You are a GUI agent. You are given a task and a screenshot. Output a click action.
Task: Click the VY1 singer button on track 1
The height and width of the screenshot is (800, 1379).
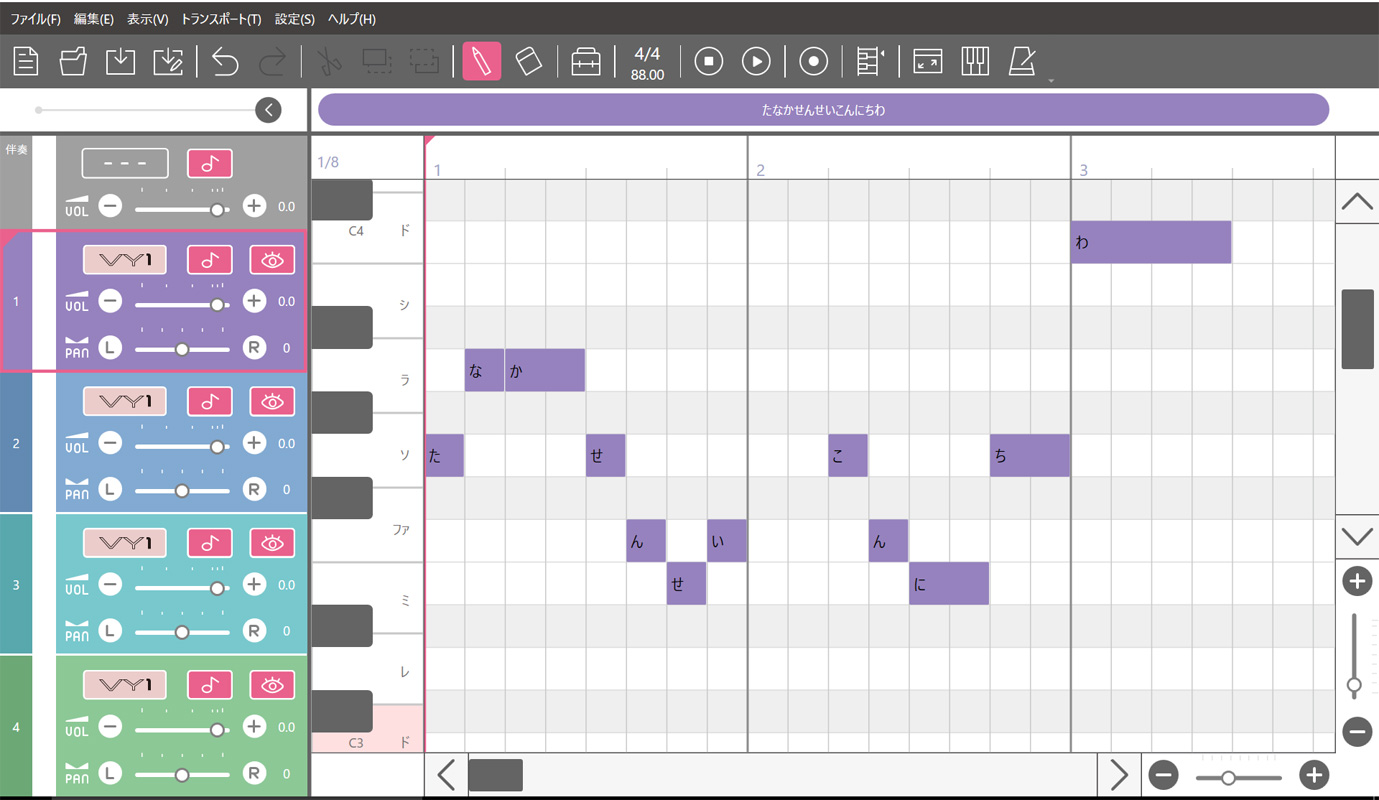point(126,260)
